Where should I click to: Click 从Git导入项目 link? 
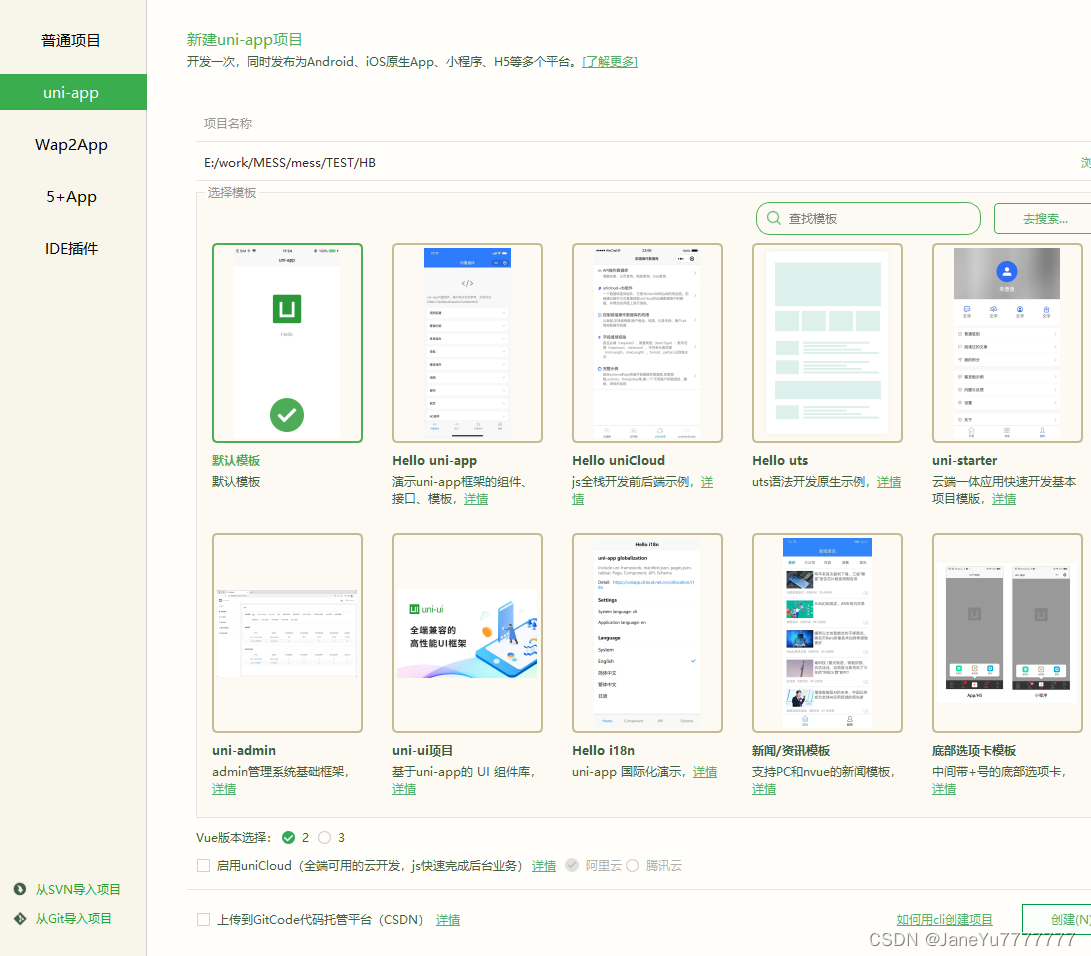pos(73,918)
